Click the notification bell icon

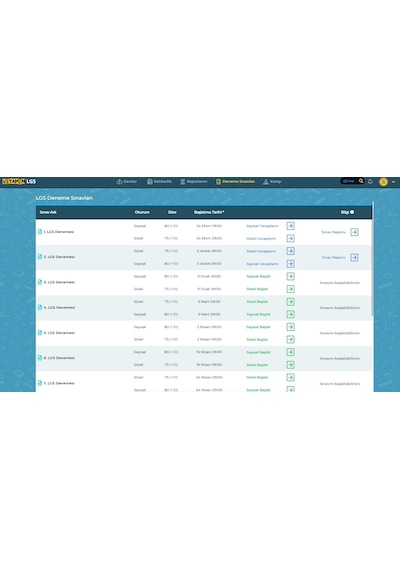point(370,181)
